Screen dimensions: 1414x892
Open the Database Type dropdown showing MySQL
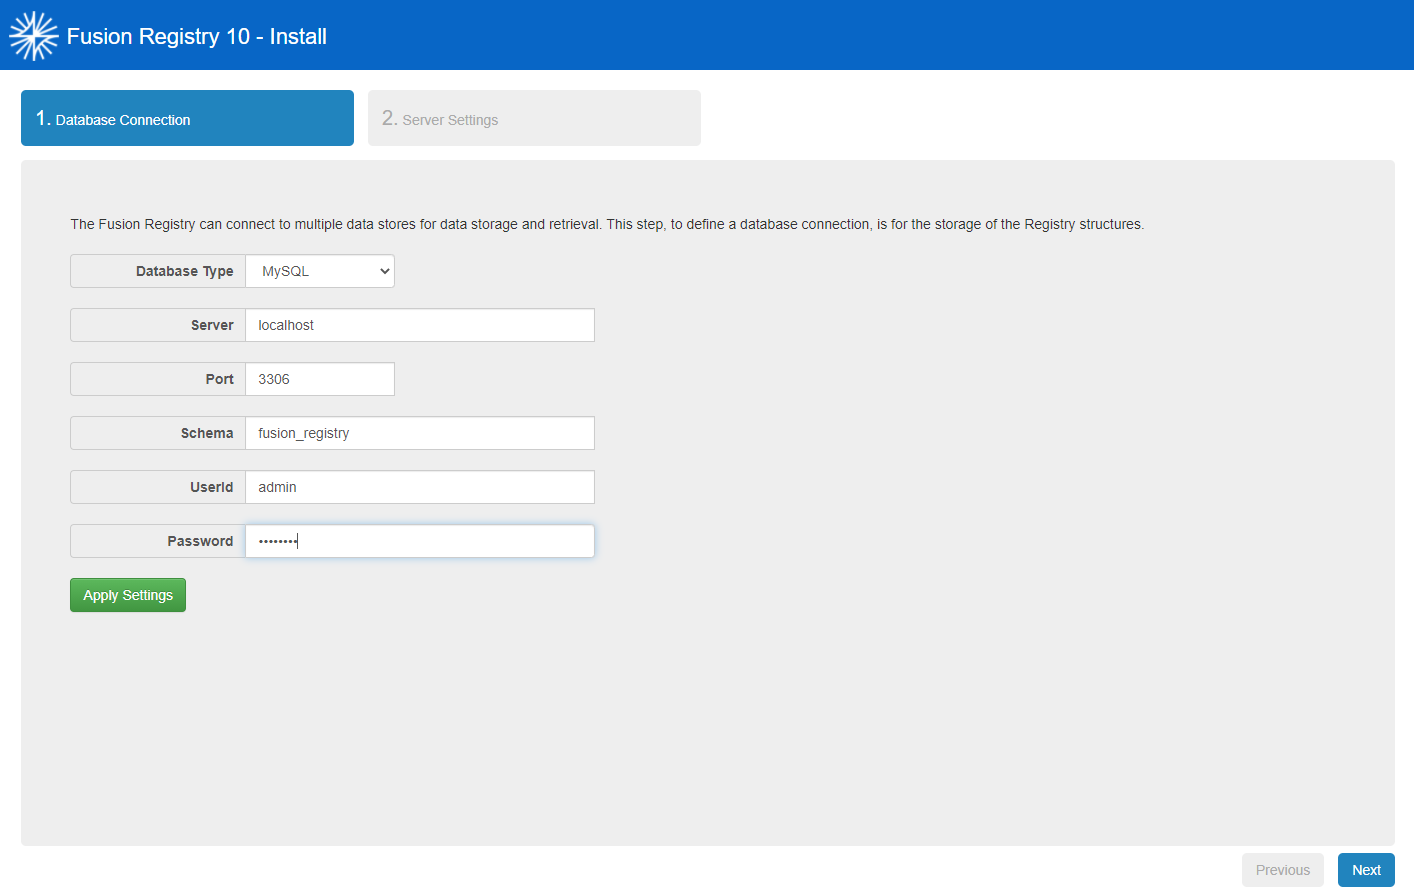320,271
